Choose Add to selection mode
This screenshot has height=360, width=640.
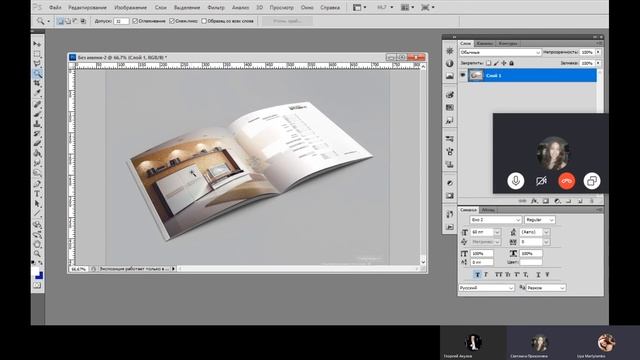68,21
